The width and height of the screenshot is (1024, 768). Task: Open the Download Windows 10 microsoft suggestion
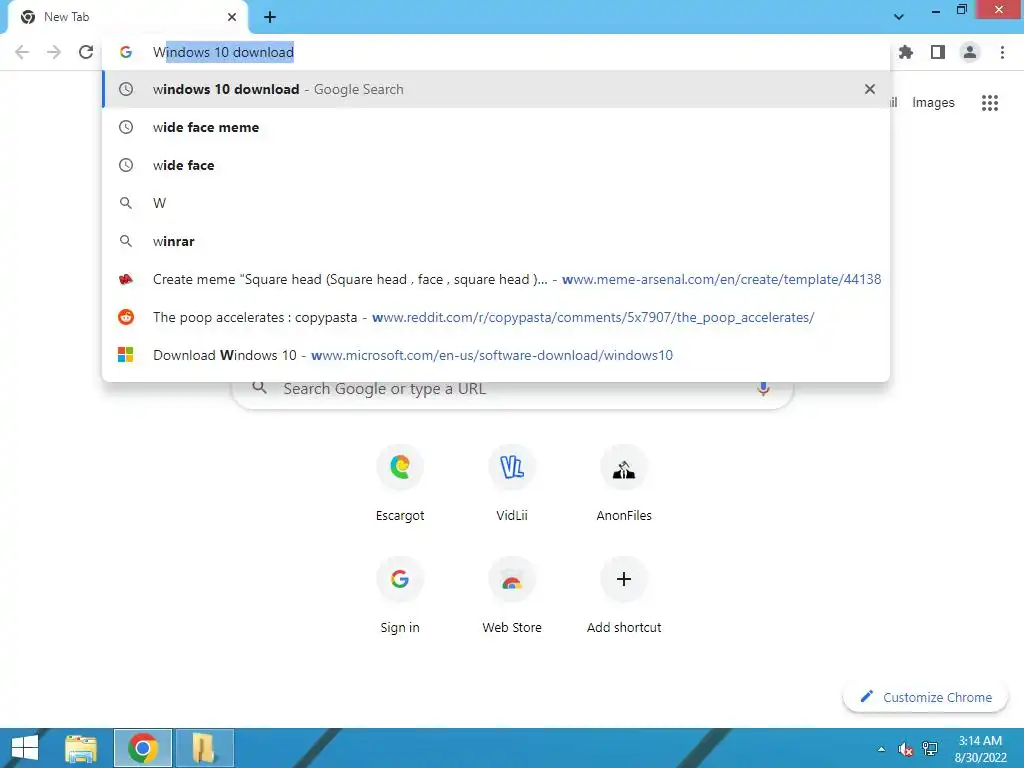[496, 355]
